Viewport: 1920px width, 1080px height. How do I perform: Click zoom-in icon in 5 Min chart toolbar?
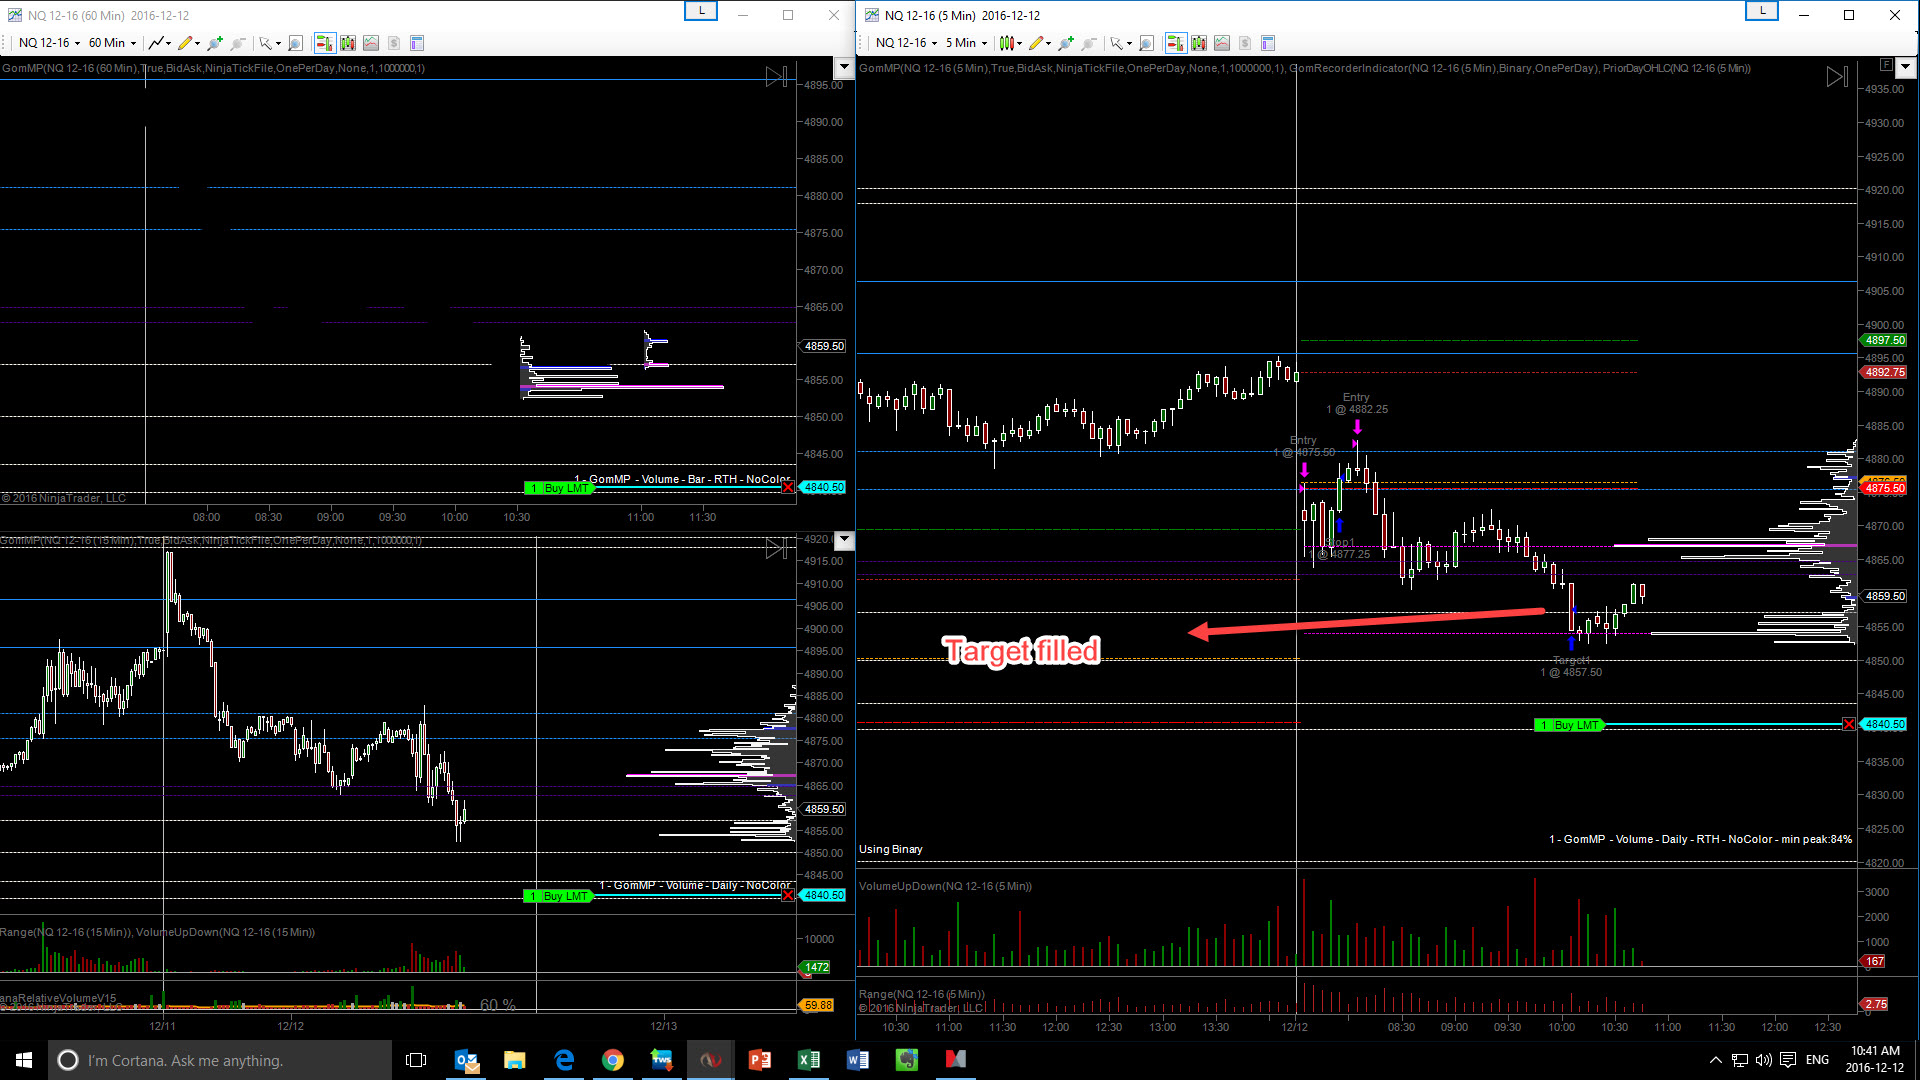1066,43
